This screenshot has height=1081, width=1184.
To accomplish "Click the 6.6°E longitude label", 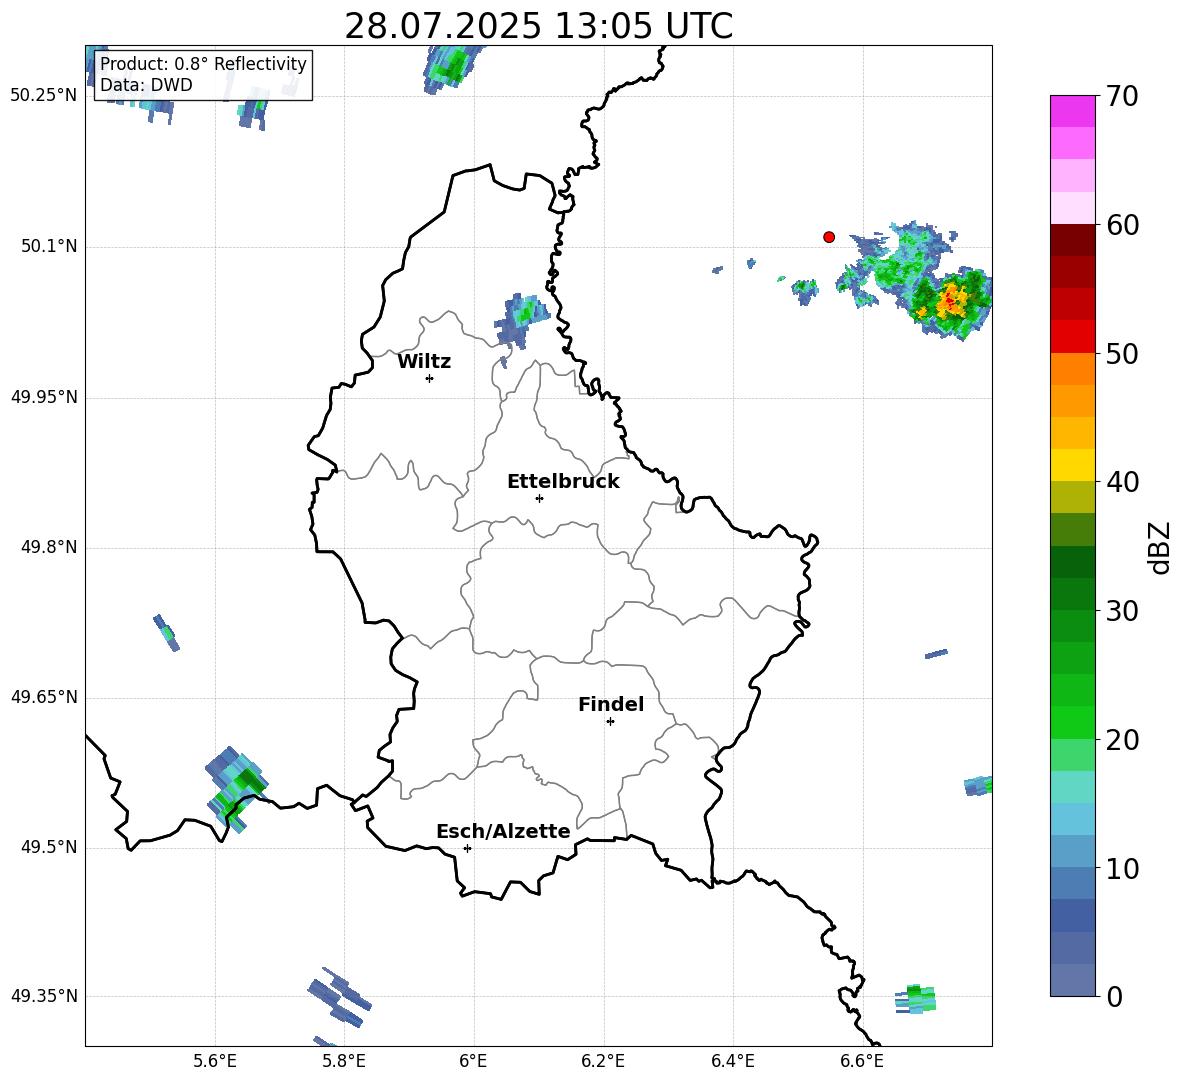I will click(x=862, y=1061).
